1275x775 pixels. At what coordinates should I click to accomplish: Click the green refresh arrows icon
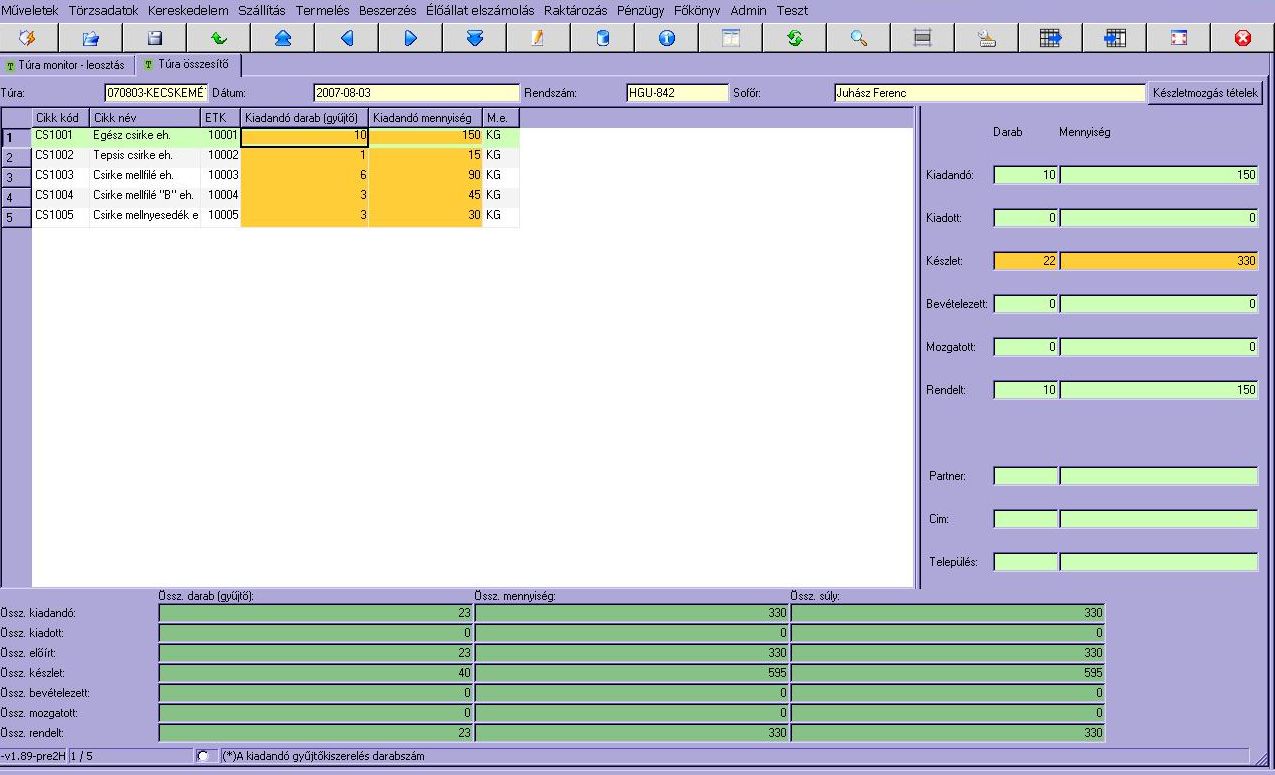point(795,38)
